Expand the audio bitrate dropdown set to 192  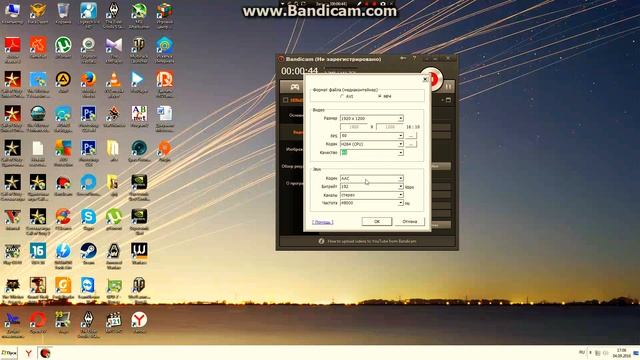tap(371, 187)
